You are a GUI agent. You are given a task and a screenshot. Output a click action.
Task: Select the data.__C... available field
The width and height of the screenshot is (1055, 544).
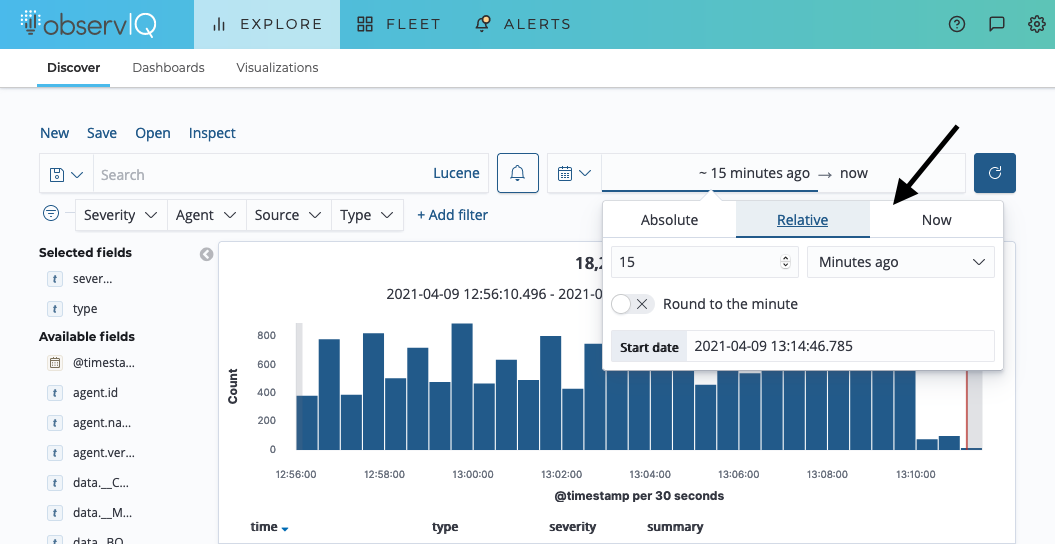101,483
